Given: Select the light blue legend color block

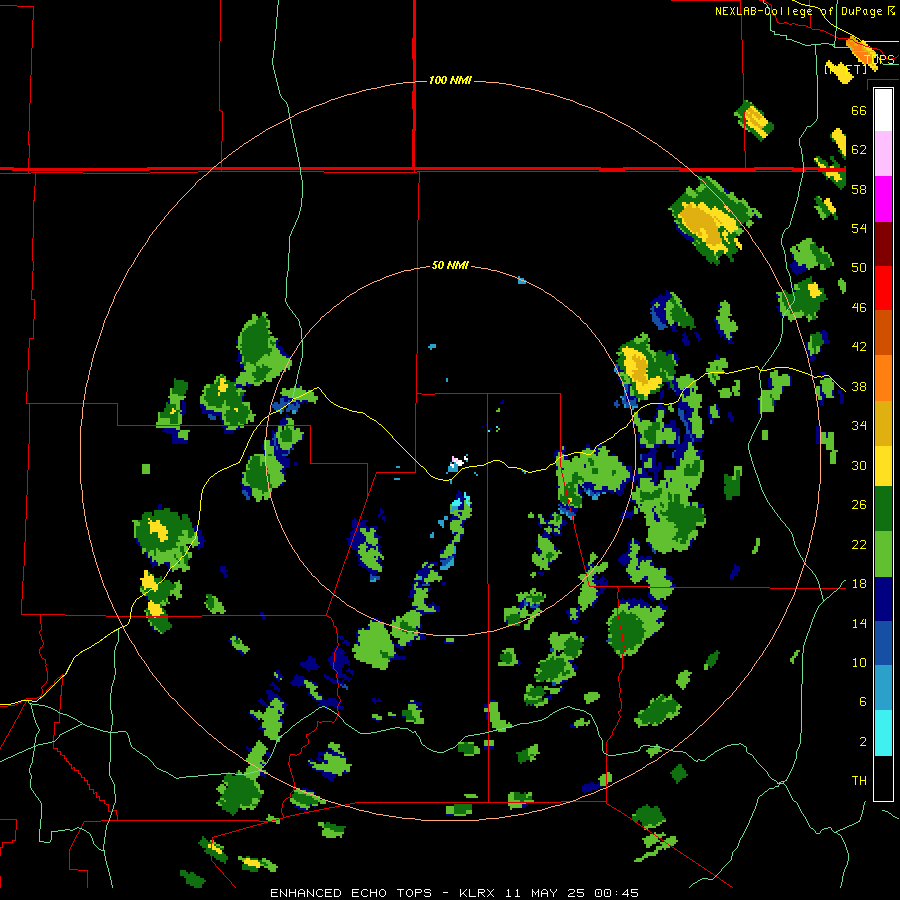Looking at the screenshot, I should (x=883, y=688).
